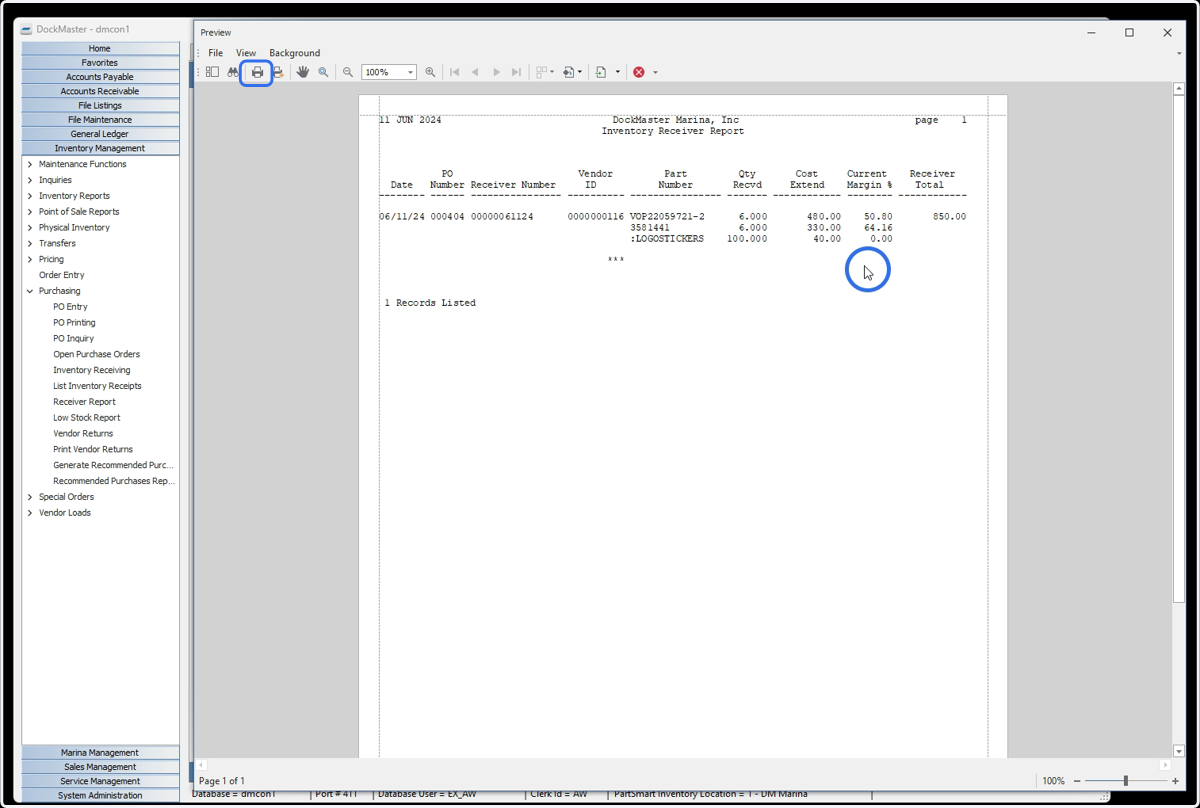Click the zoom slider handle
Screen dimensions: 1200x808
[x=1125, y=781]
